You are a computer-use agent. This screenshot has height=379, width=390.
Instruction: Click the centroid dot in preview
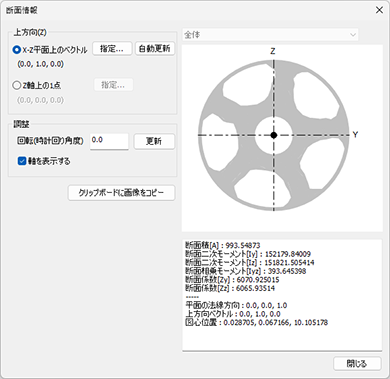274,135
